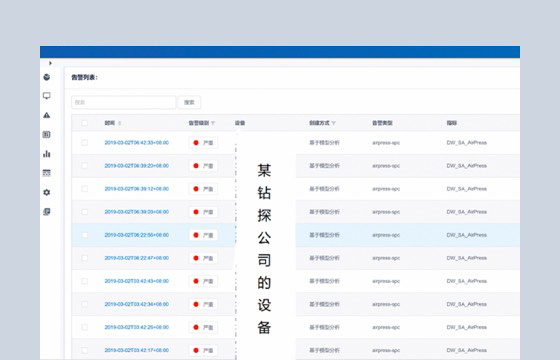The image size is (560, 360).
Task: Open the list panel icon in sidebar
Action: tap(47, 134)
